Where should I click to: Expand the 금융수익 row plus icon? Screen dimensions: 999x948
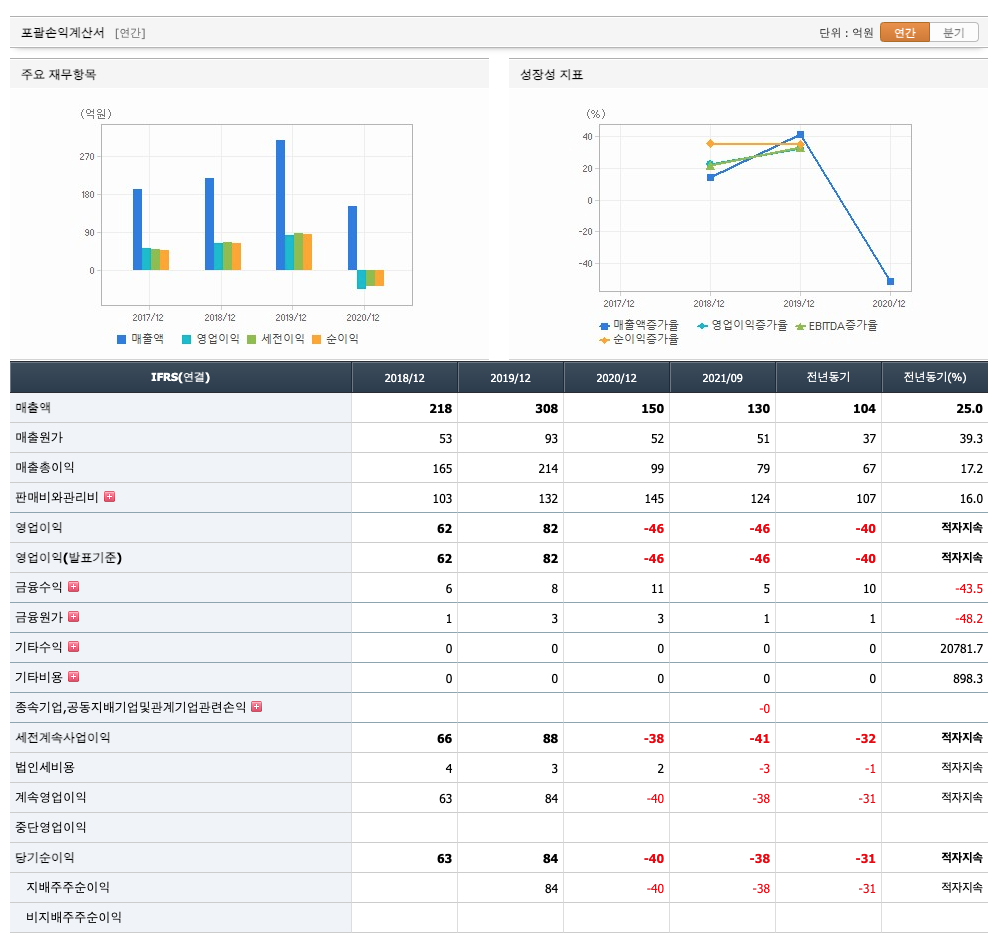click(74, 586)
